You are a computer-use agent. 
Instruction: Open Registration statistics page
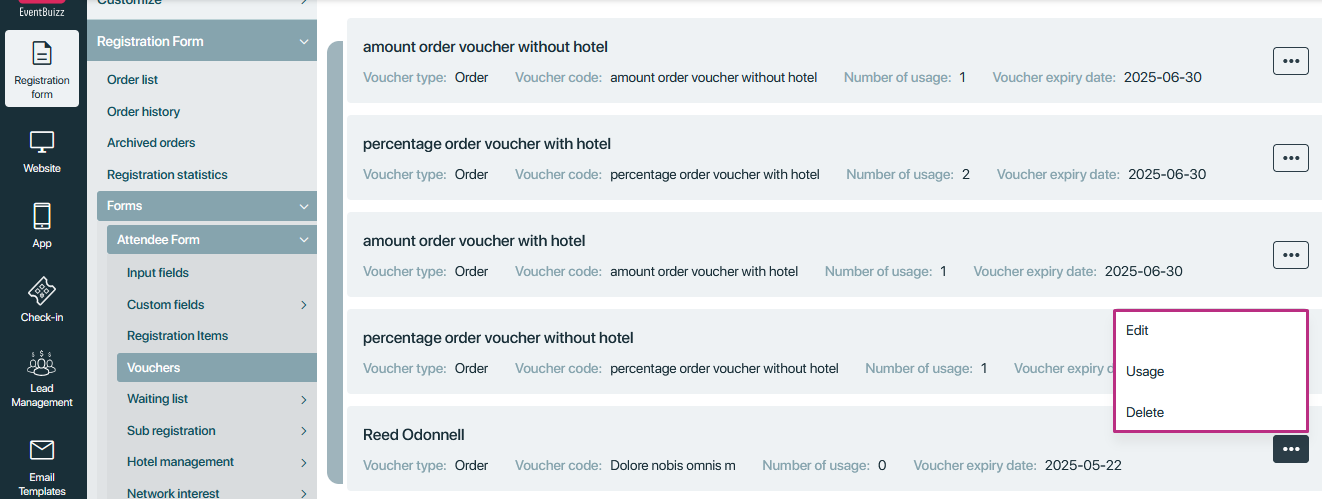point(167,175)
